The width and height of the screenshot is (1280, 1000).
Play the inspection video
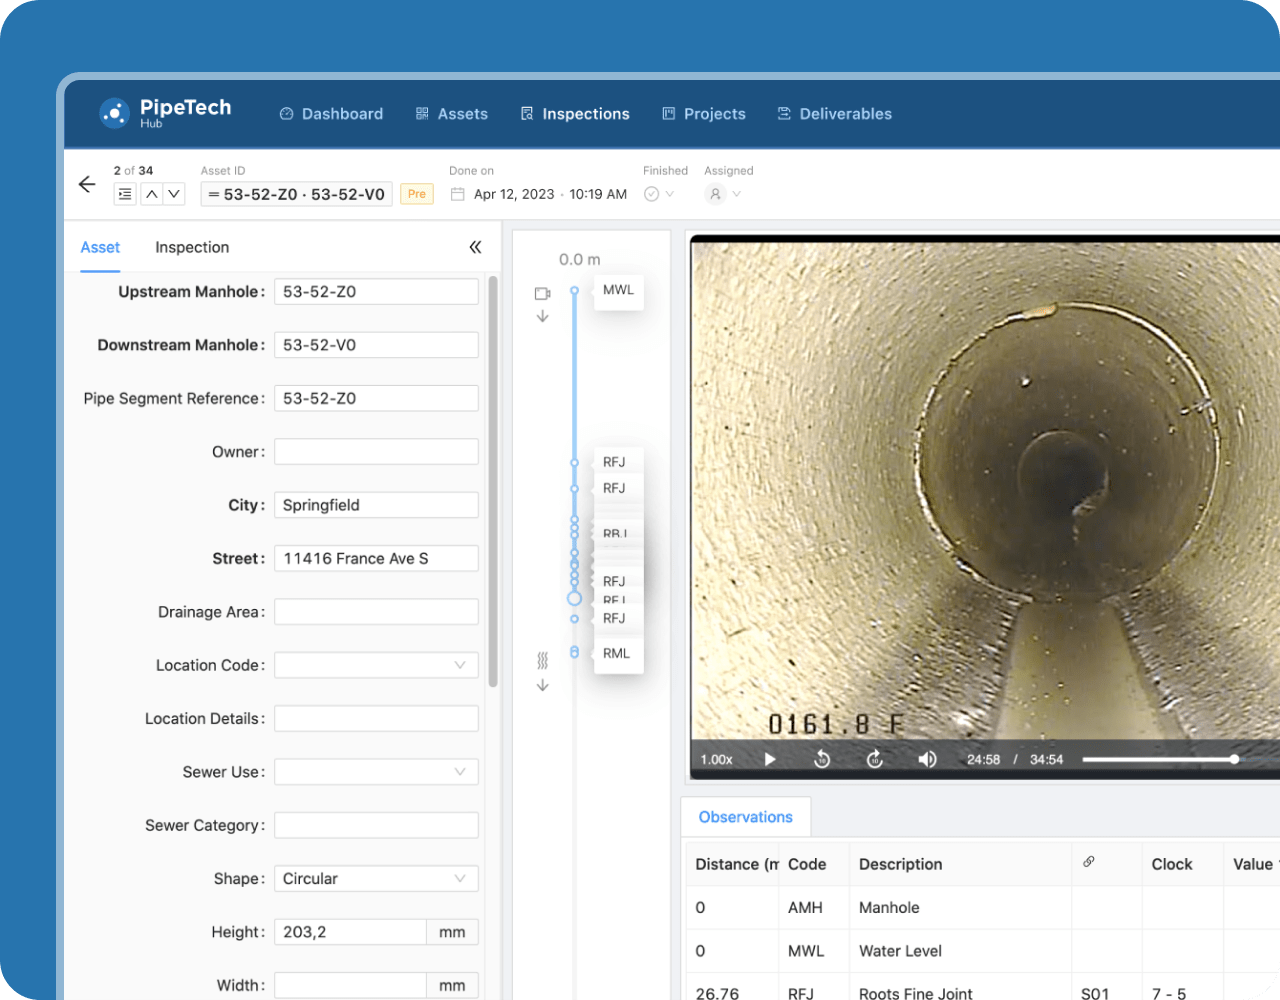[770, 759]
